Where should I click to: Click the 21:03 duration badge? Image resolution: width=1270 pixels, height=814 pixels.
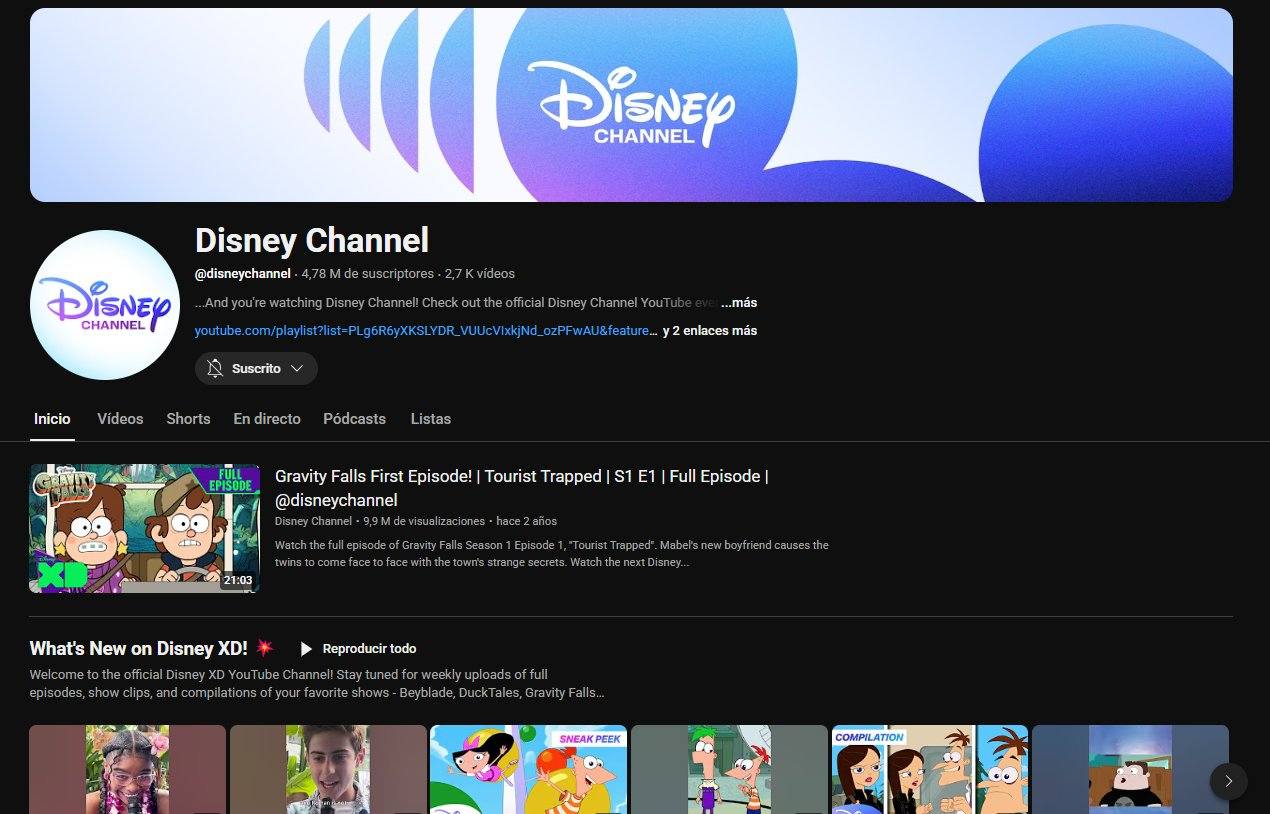coord(238,580)
